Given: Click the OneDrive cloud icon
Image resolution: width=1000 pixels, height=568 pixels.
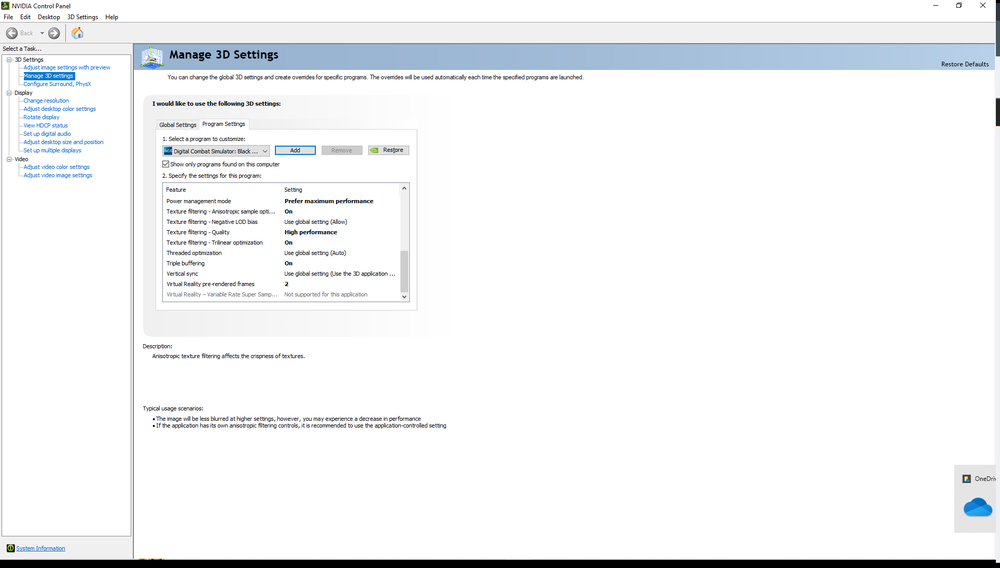Looking at the screenshot, I should (x=978, y=508).
